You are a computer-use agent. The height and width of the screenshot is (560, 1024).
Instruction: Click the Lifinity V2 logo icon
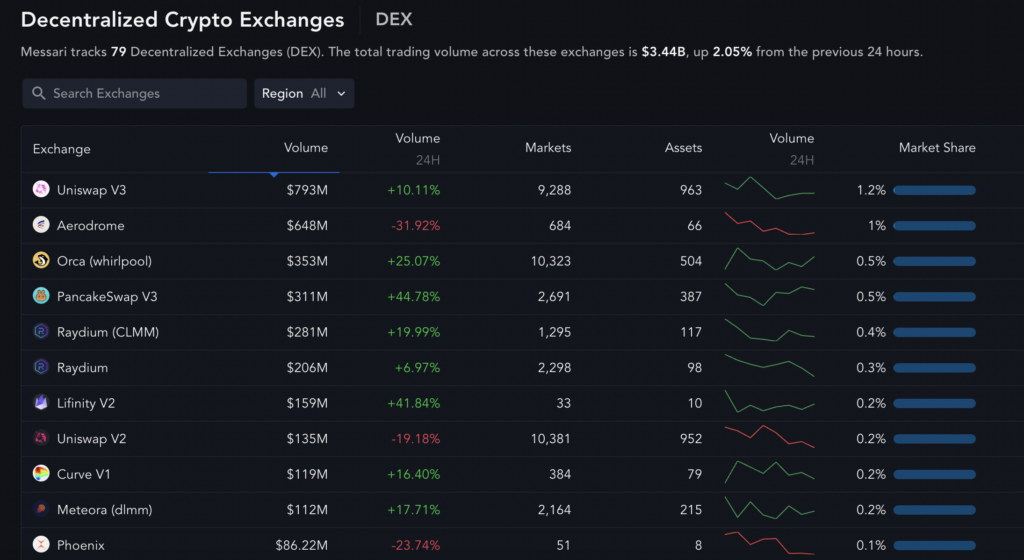tap(40, 402)
